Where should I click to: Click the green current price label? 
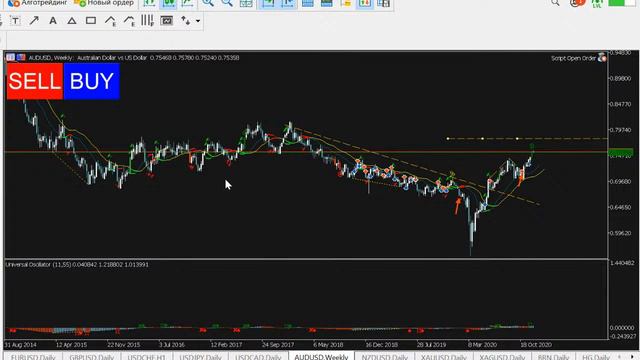[x=621, y=153]
